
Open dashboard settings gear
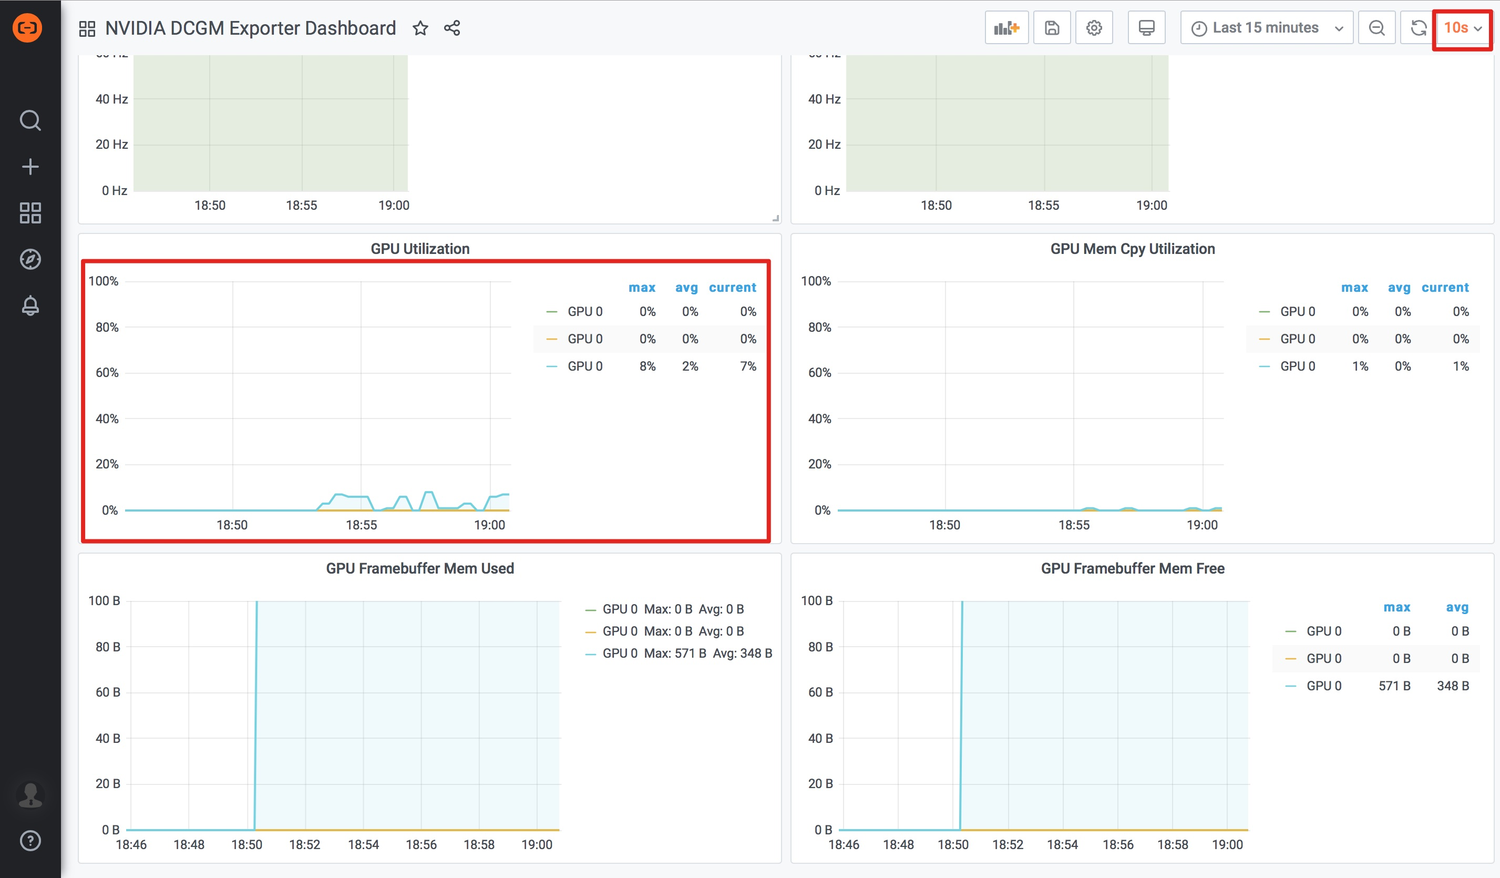click(x=1094, y=28)
